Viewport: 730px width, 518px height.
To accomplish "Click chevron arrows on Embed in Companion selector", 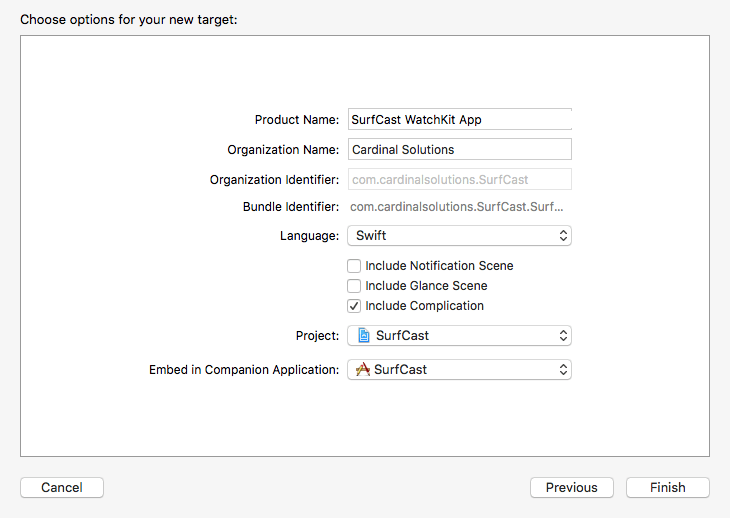I will tap(563, 369).
